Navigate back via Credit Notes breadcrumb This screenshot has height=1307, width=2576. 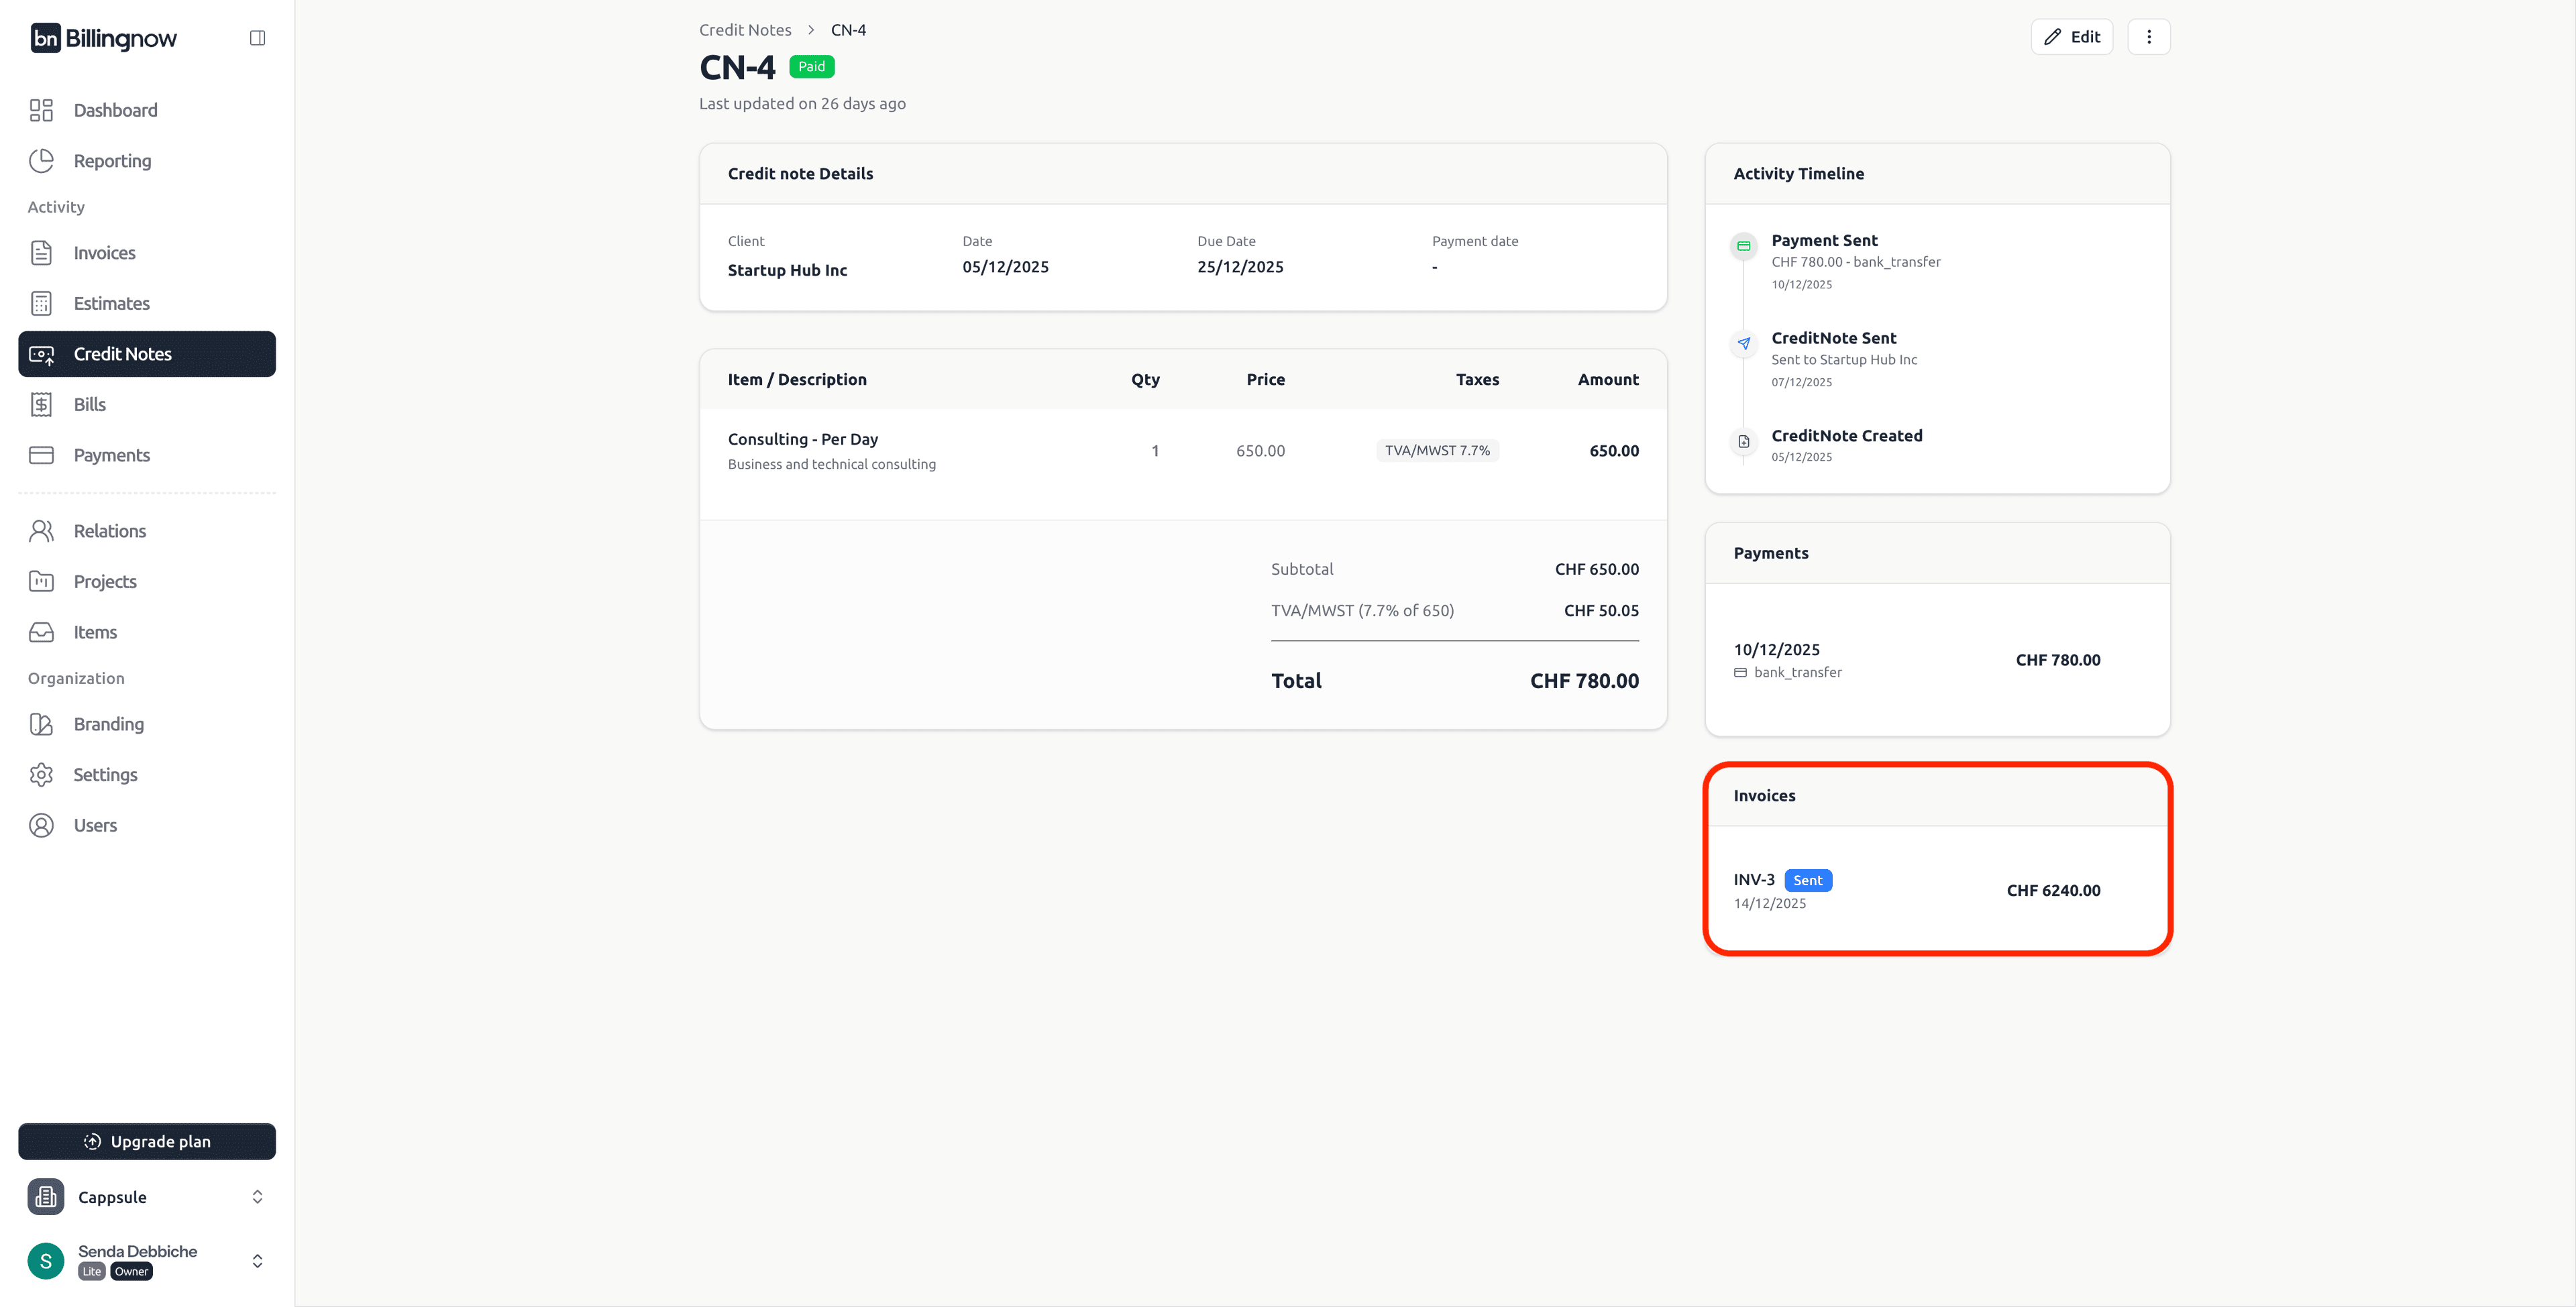click(744, 29)
